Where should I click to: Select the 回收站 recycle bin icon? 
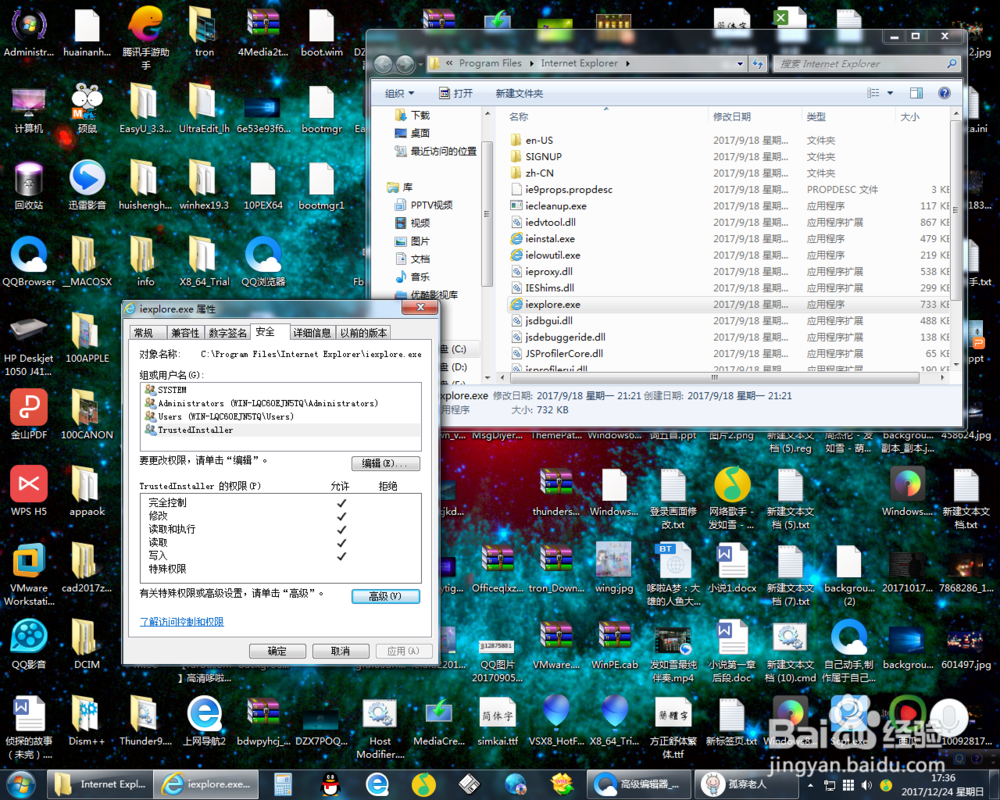(29, 186)
